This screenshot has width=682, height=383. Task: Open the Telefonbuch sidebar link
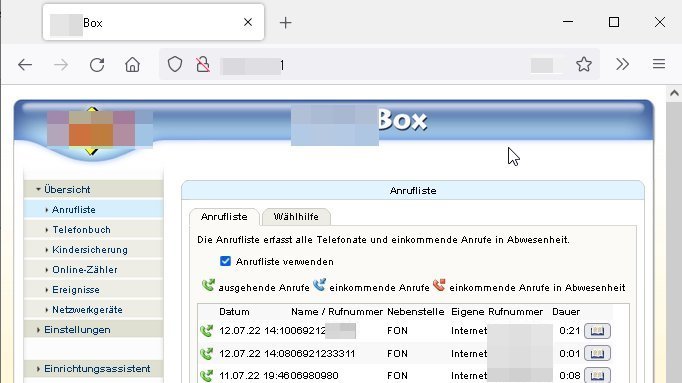[81, 230]
